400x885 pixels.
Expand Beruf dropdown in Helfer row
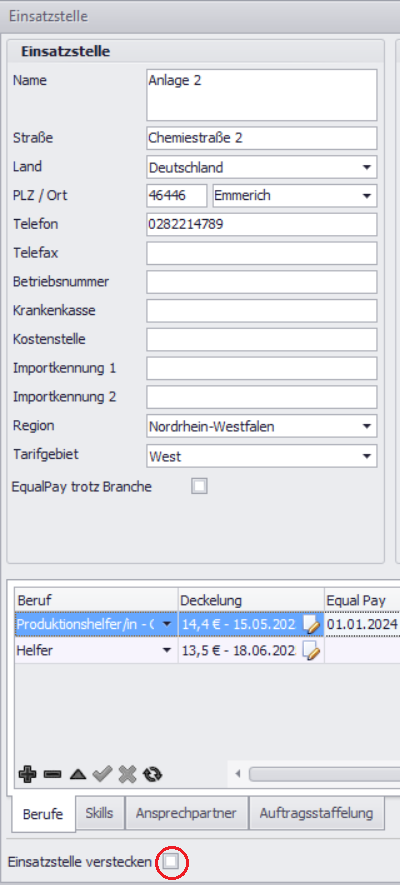click(x=166, y=651)
